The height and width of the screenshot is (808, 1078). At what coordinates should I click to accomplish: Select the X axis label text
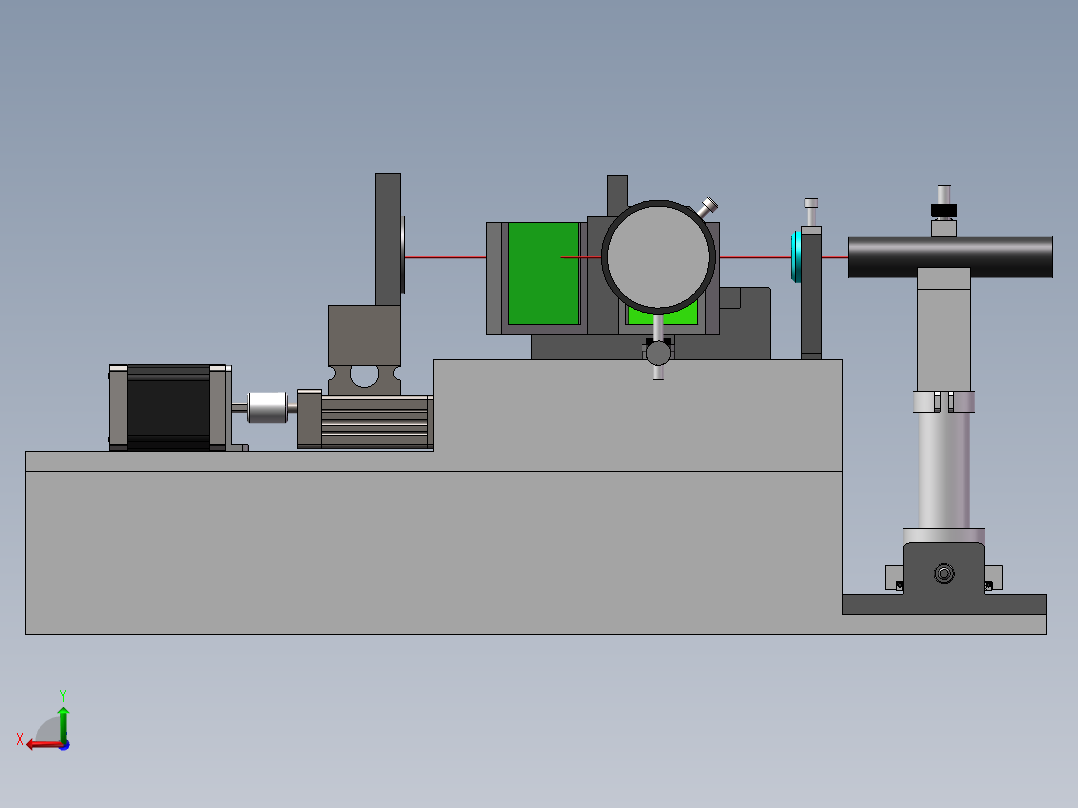pyautogui.click(x=20, y=740)
